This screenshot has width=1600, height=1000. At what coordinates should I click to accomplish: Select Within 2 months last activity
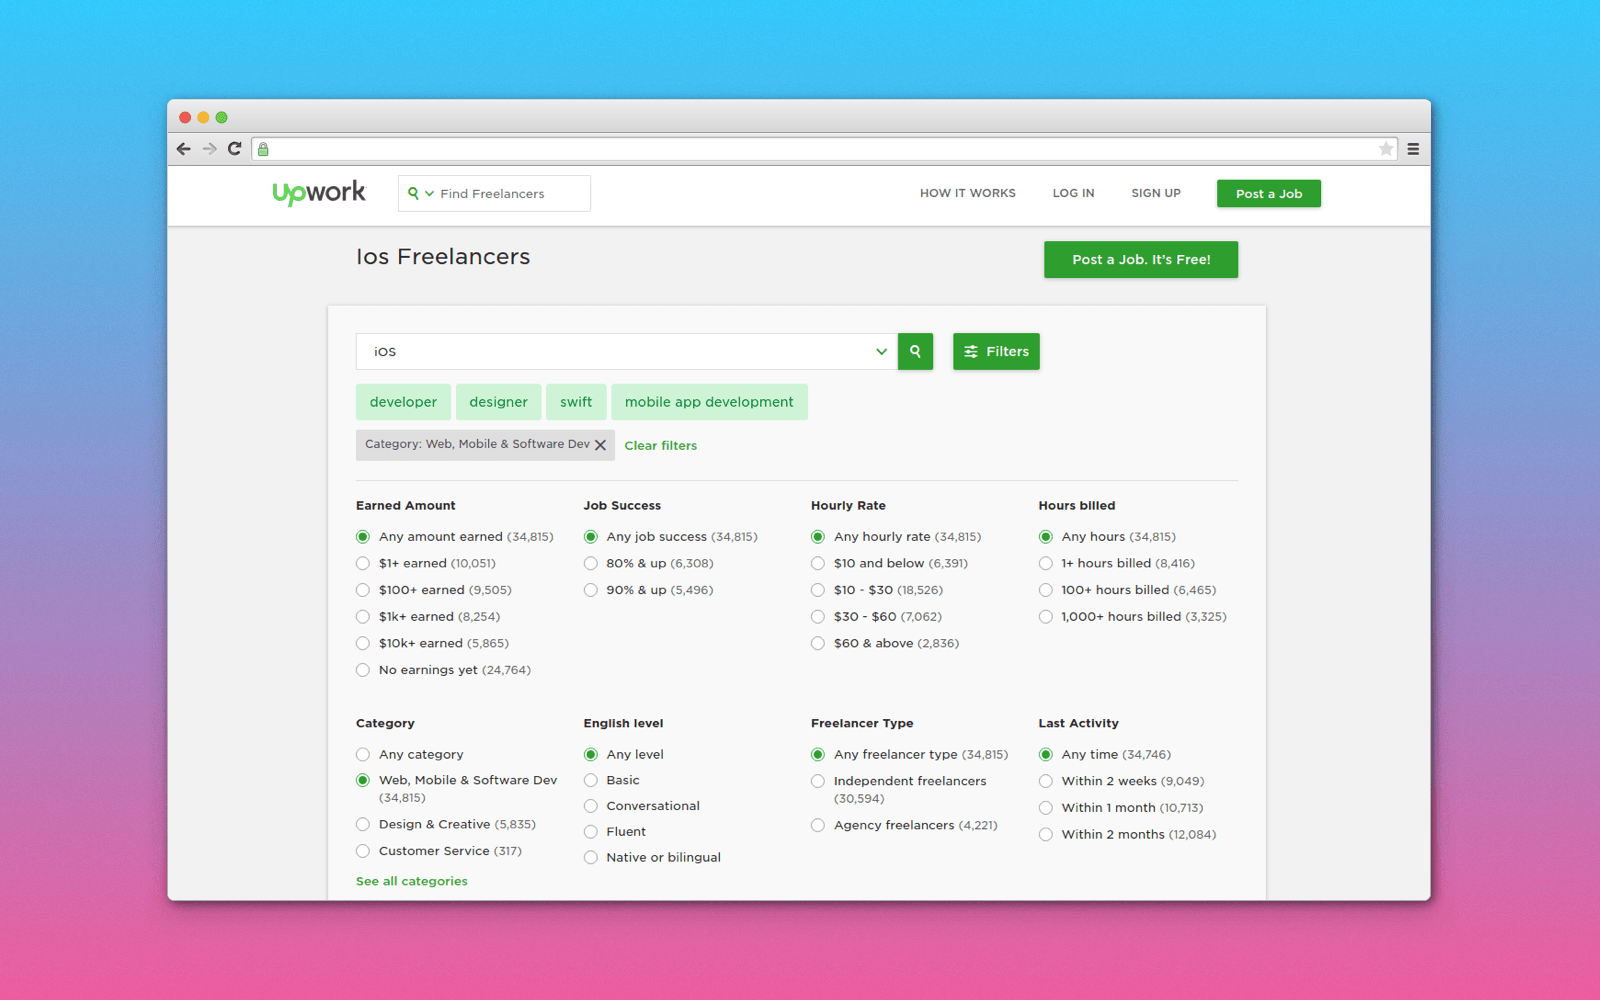1046,835
